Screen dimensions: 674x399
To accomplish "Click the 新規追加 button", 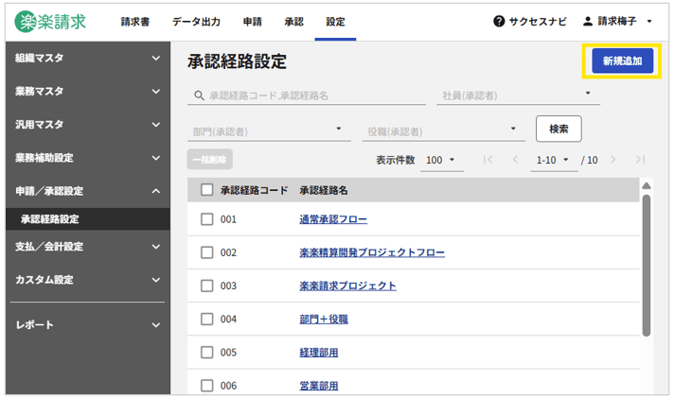I will [622, 61].
